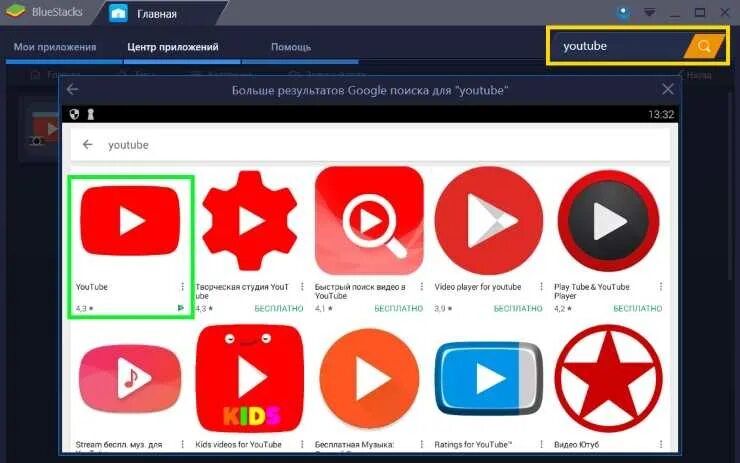
Task: Open Kids videos for YouTube icon
Action: coord(250,379)
